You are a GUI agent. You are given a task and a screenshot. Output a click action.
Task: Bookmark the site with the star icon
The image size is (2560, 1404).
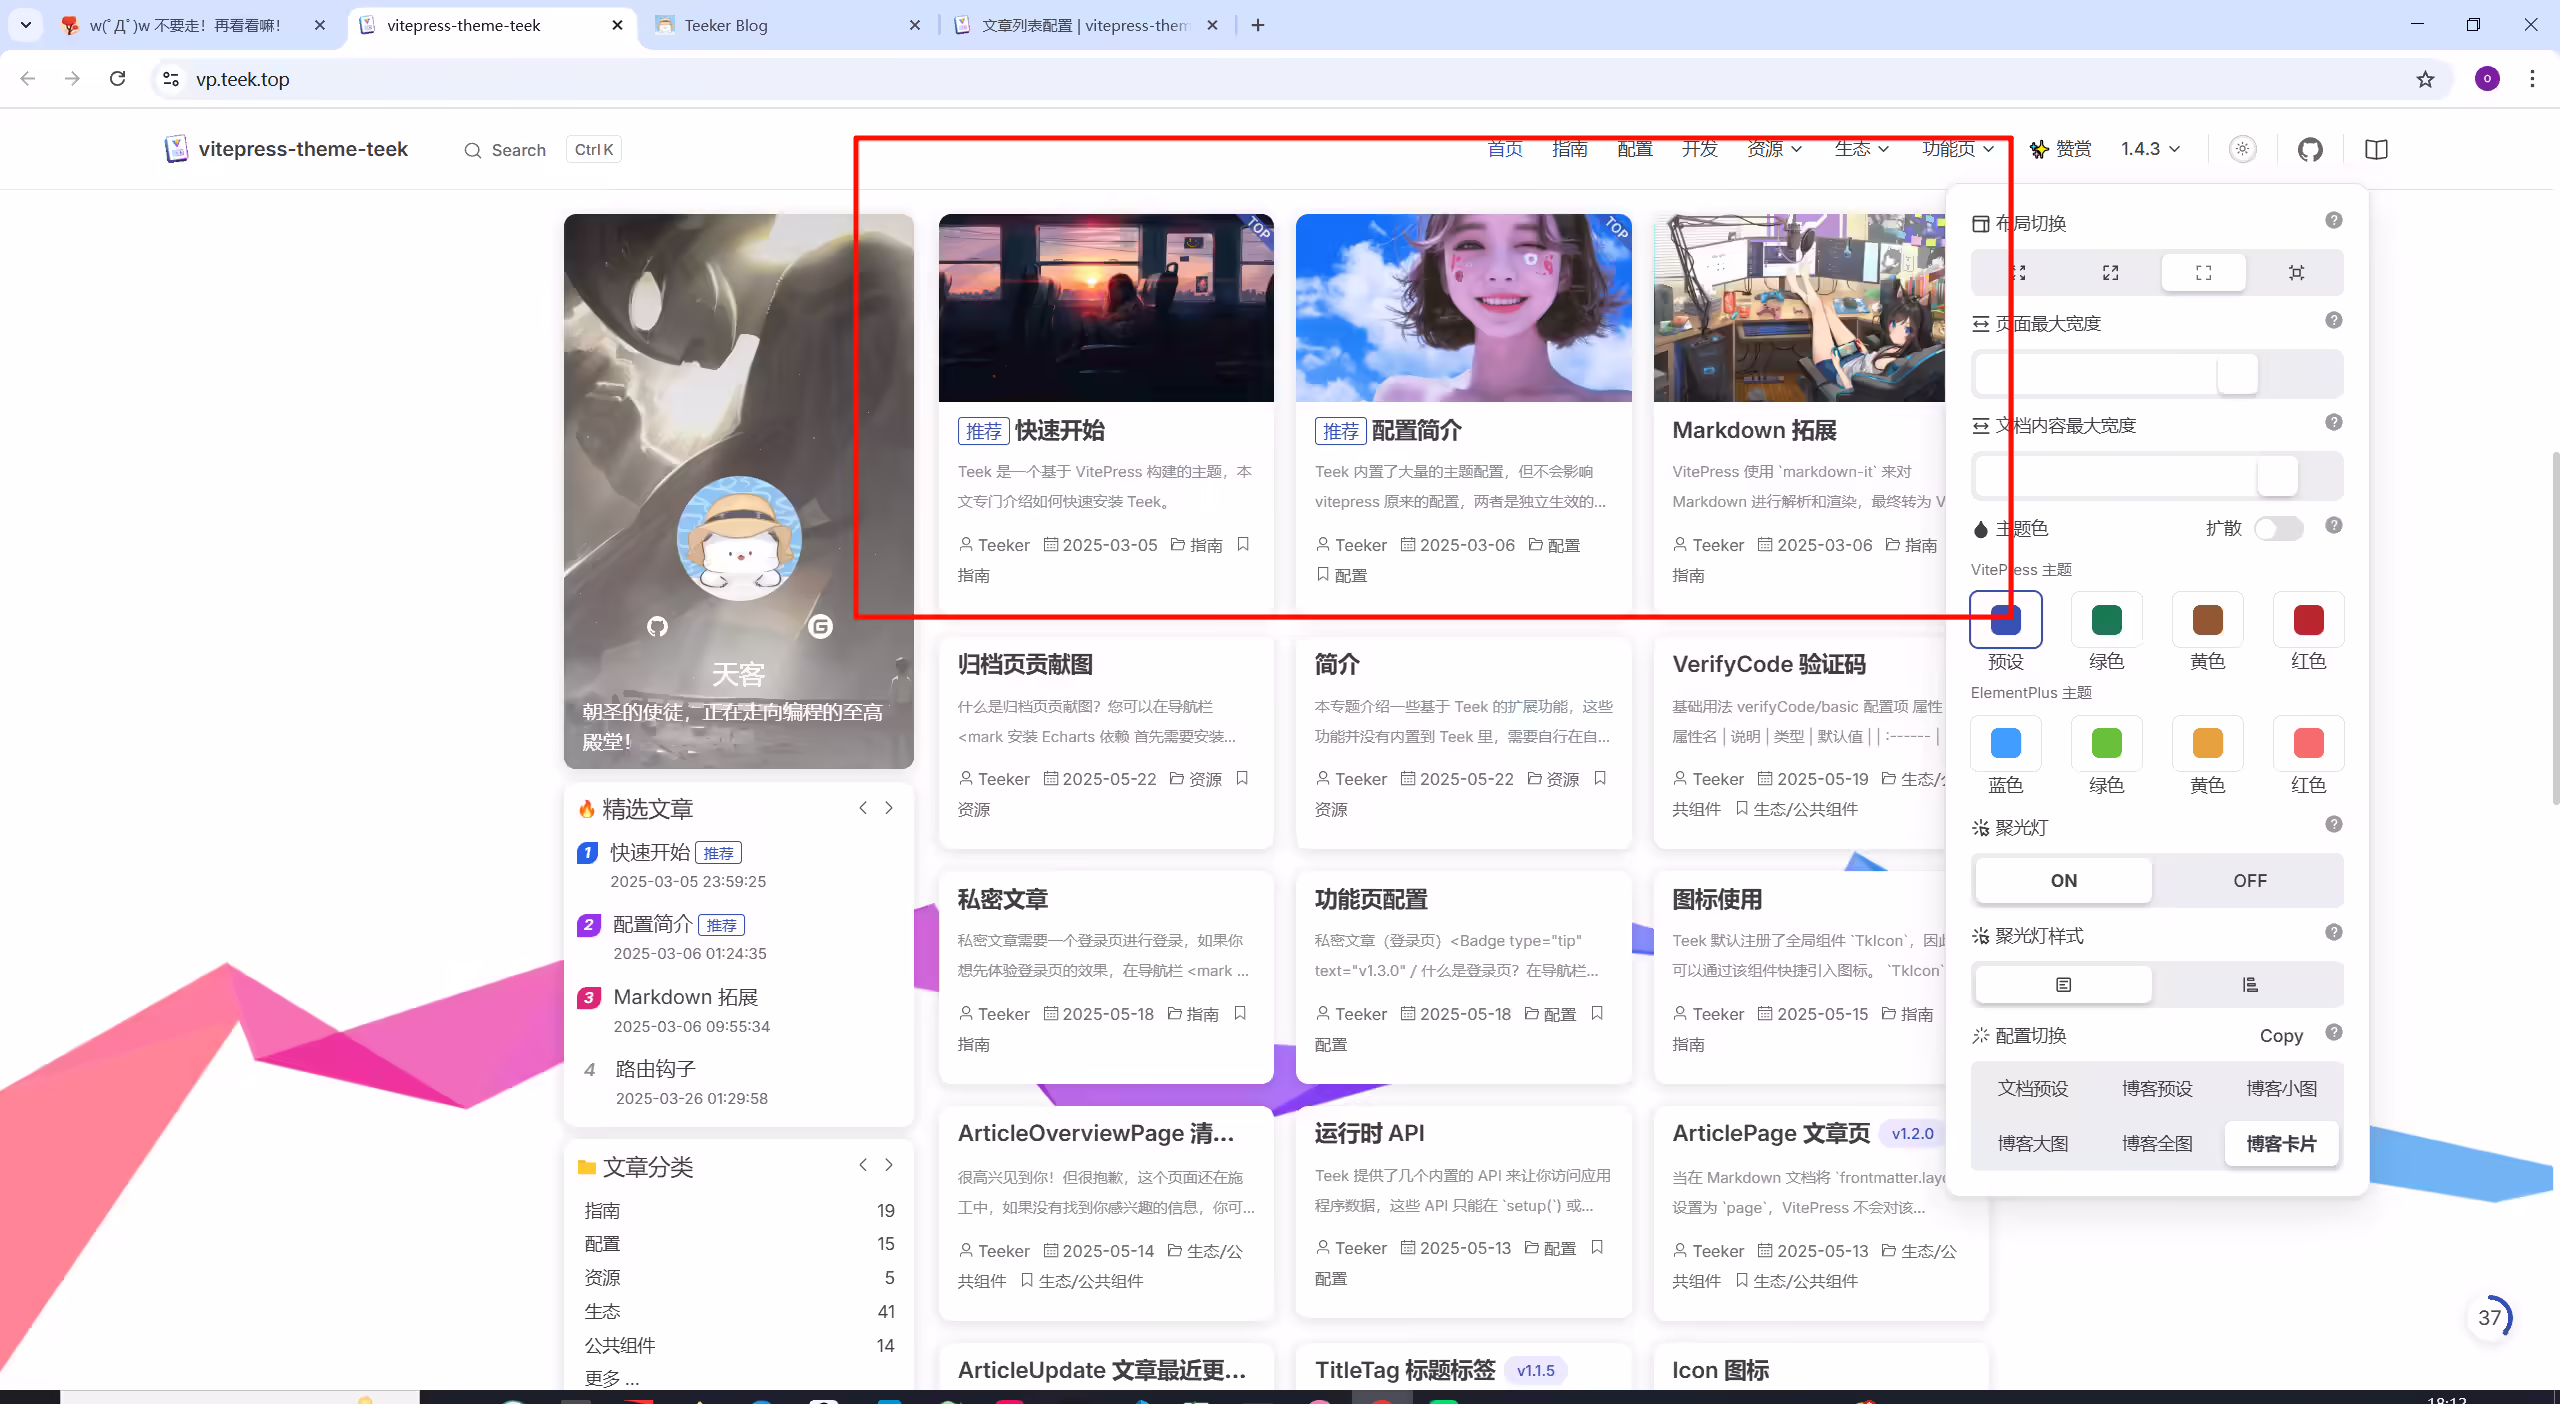pyautogui.click(x=2425, y=79)
